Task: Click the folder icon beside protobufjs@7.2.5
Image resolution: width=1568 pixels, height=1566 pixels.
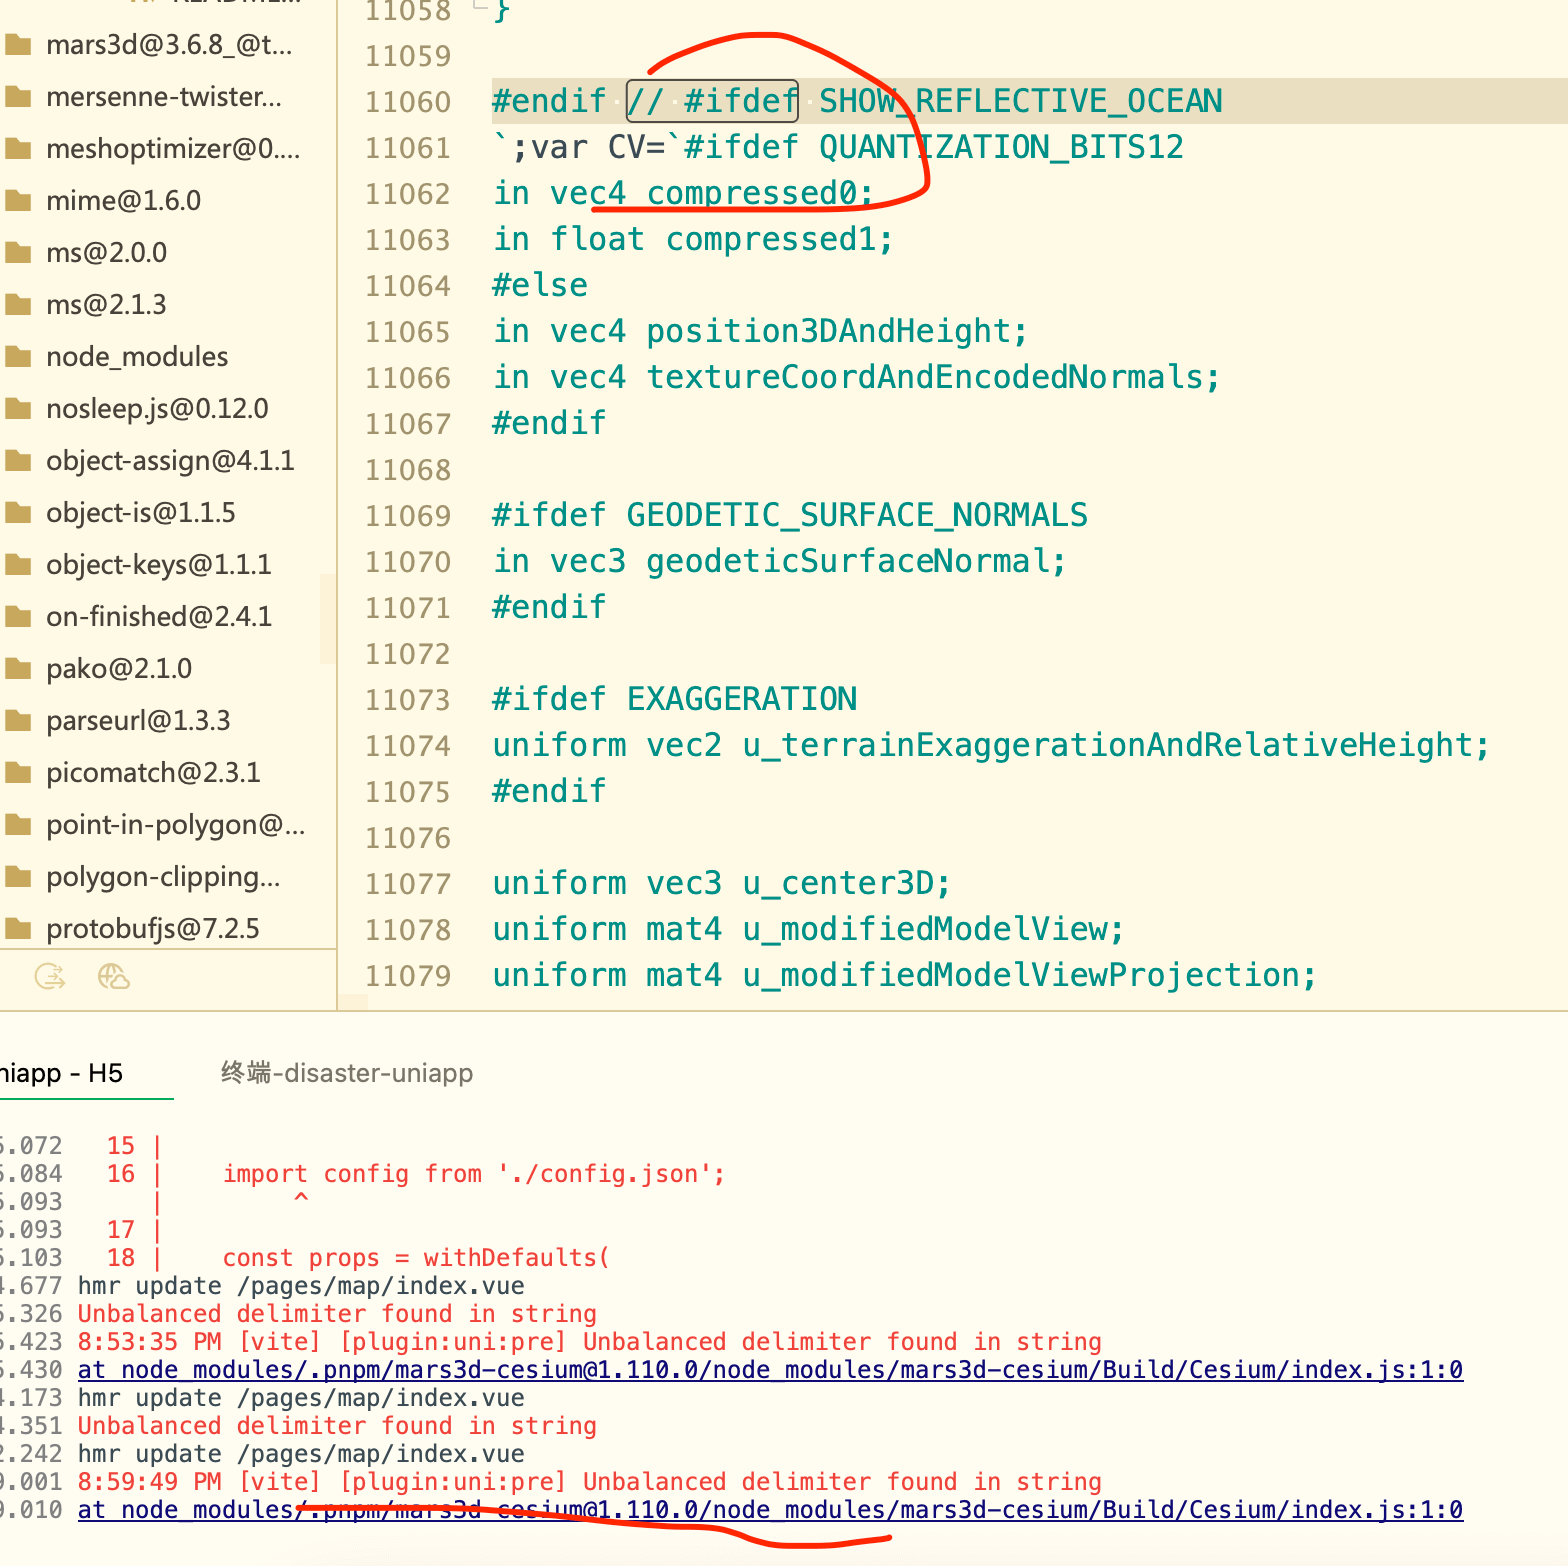Action: 18,928
